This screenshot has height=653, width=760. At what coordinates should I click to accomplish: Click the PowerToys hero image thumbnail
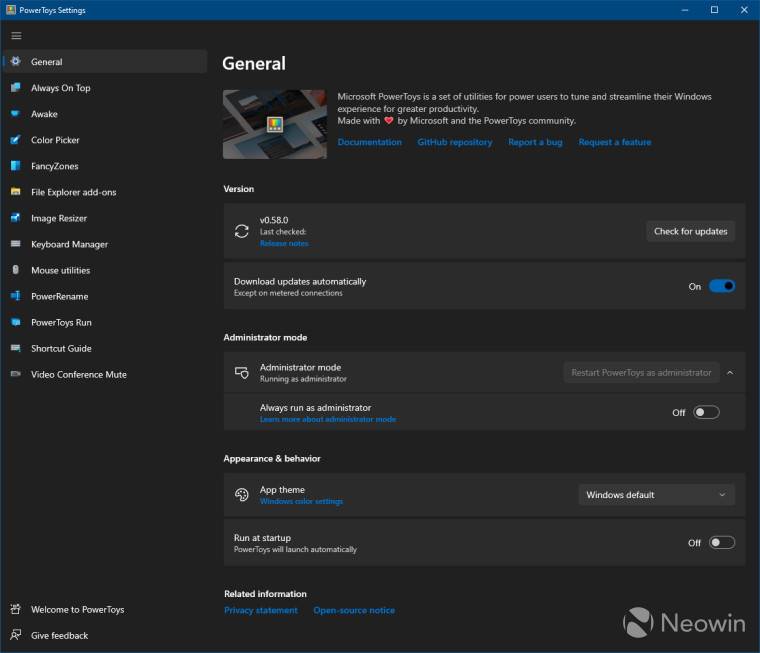274,124
